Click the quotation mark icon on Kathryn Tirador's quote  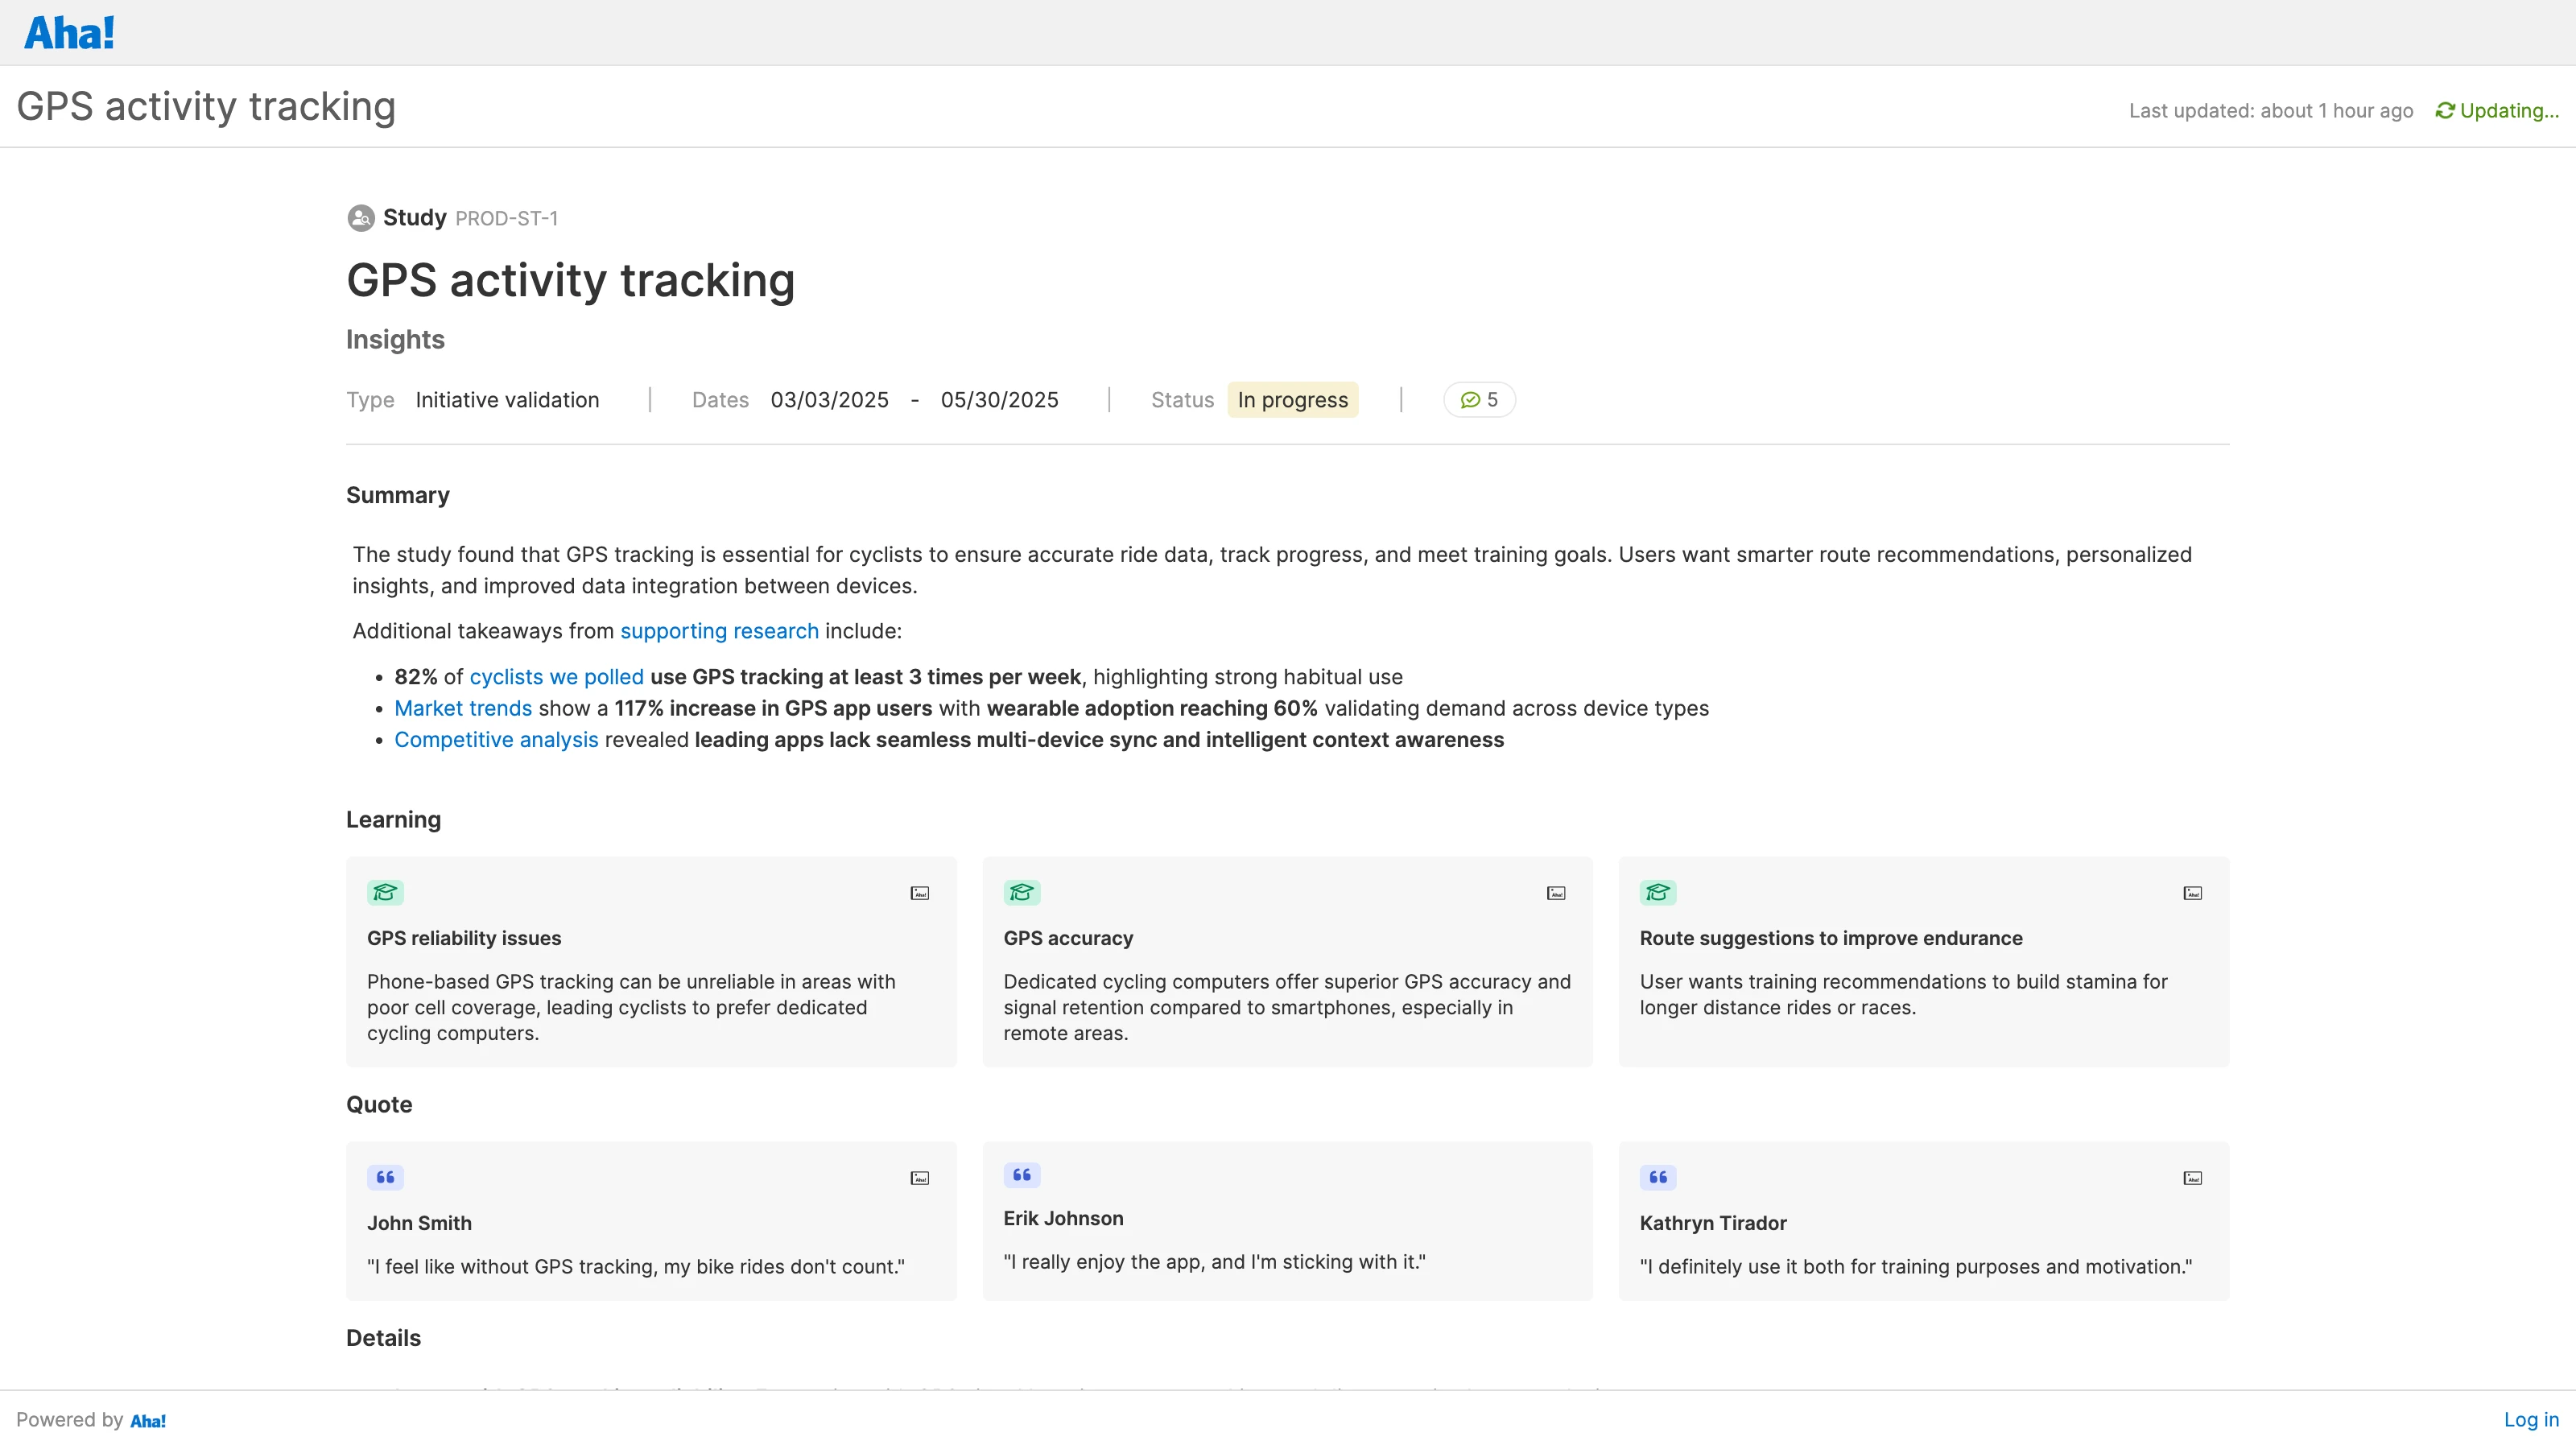pyautogui.click(x=1658, y=1177)
